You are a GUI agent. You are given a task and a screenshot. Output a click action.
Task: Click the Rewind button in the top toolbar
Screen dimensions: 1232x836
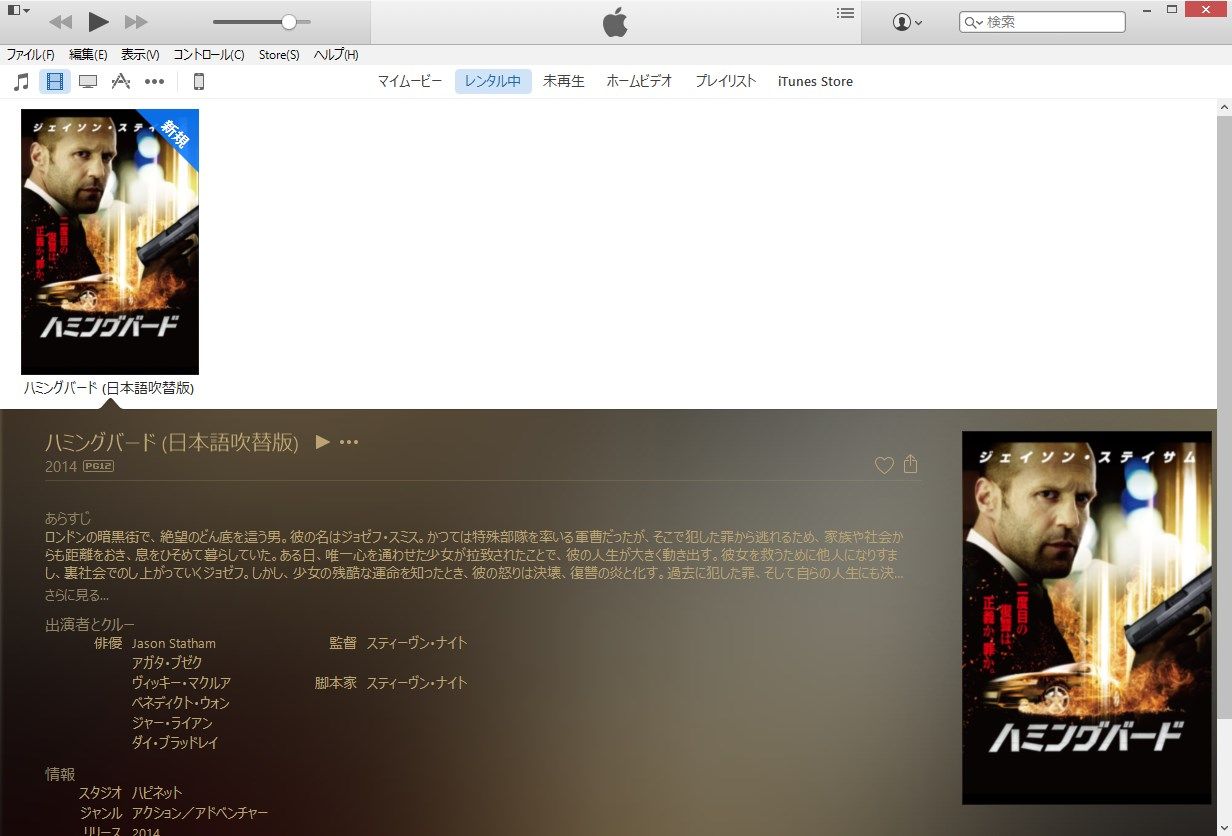tap(60, 21)
